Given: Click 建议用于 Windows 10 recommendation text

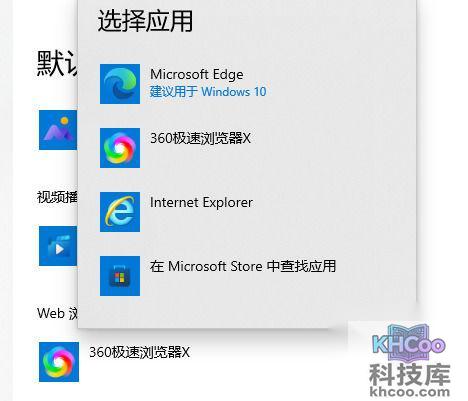Looking at the screenshot, I should [208, 91].
